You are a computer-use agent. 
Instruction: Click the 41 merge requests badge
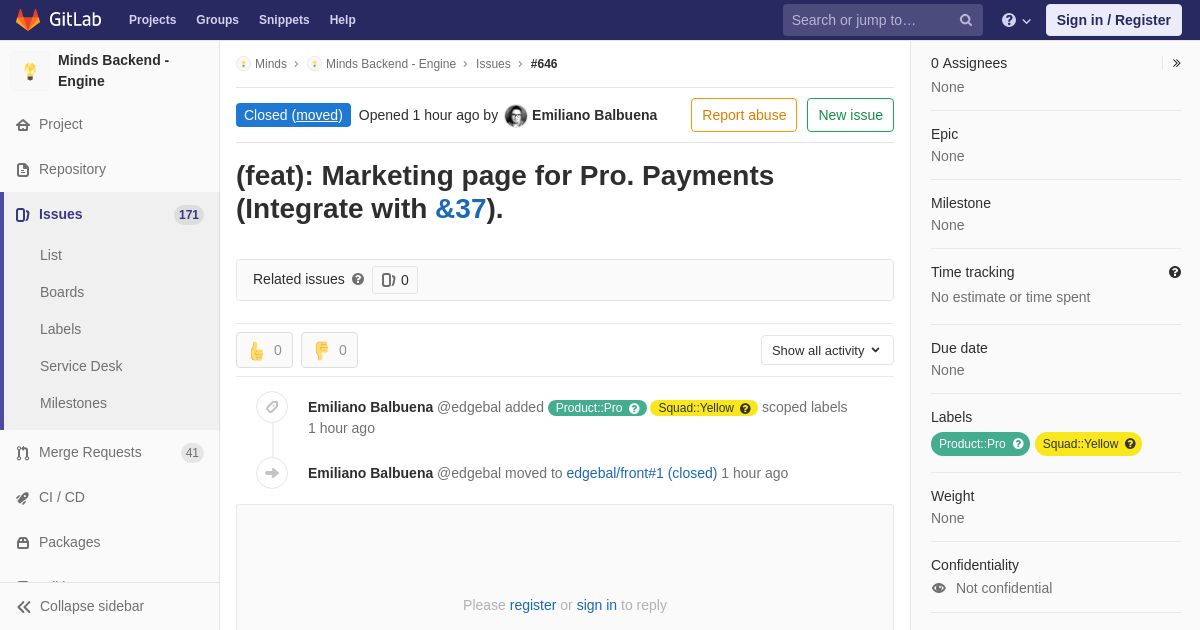pyautogui.click(x=192, y=453)
